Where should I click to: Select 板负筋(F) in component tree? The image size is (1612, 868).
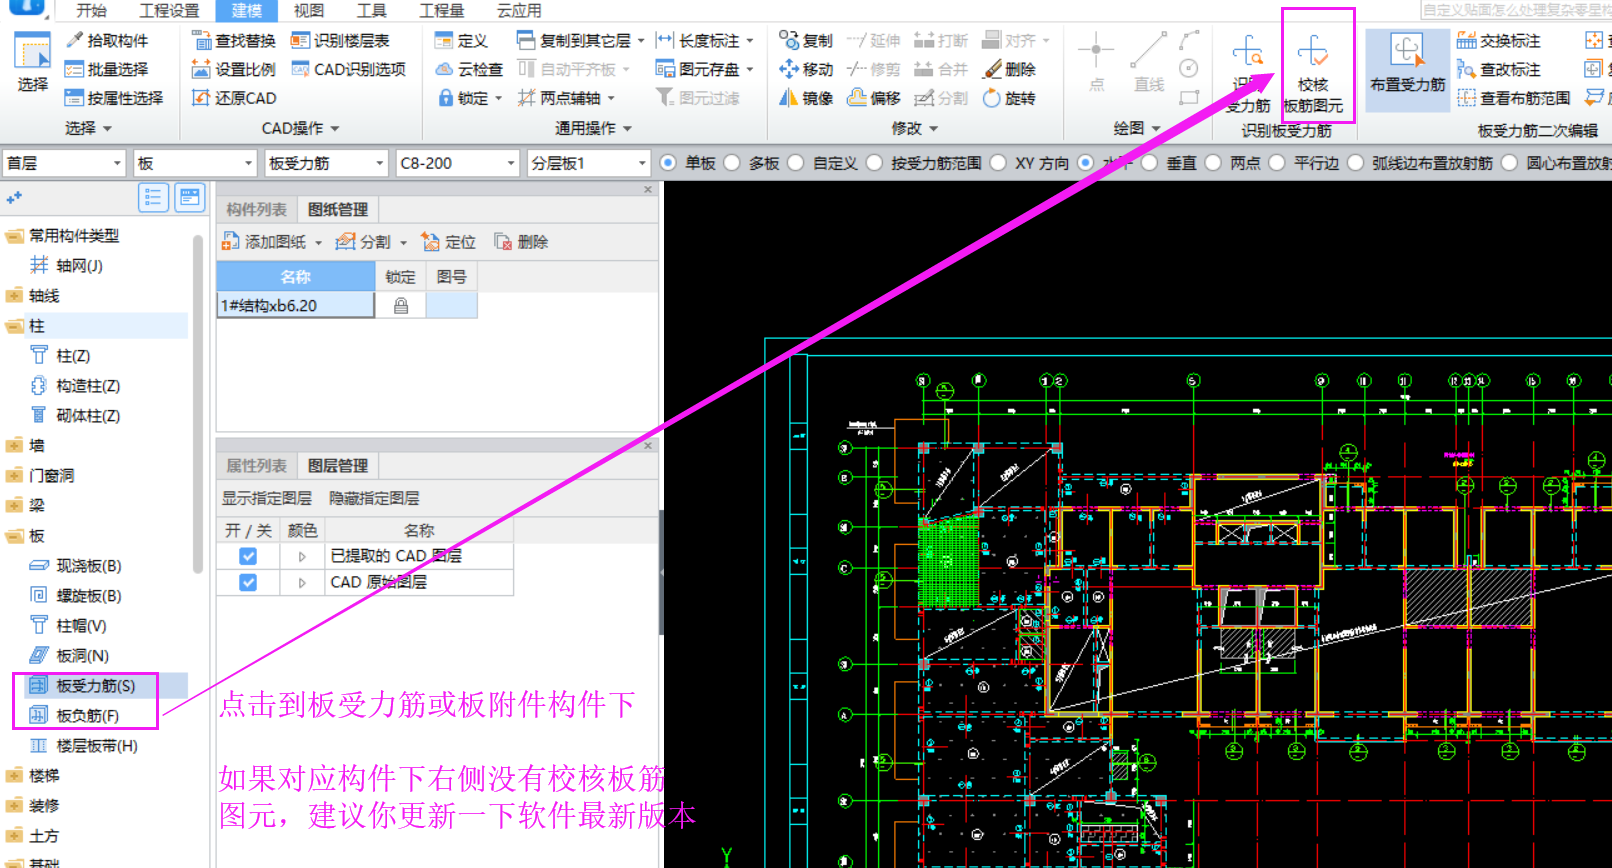coord(87,716)
